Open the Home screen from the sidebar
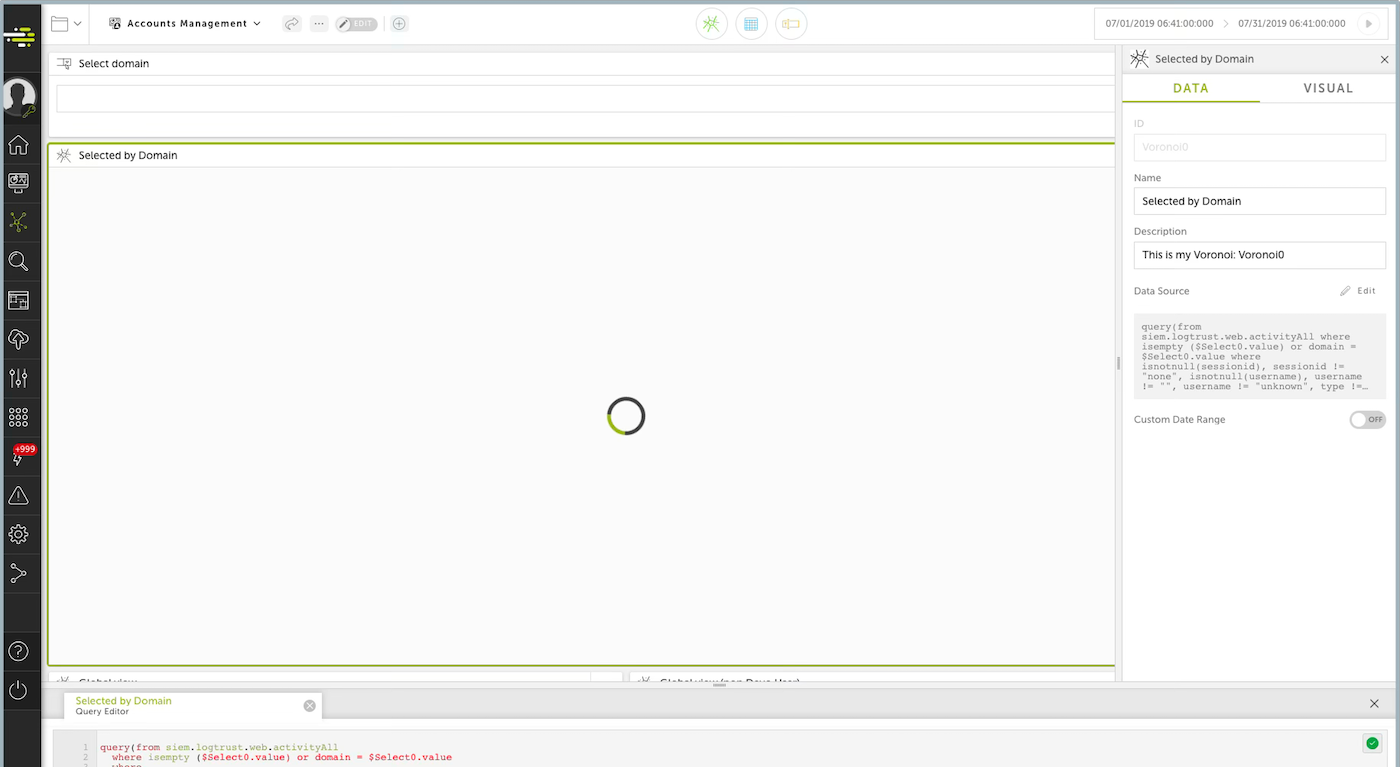 [19, 145]
